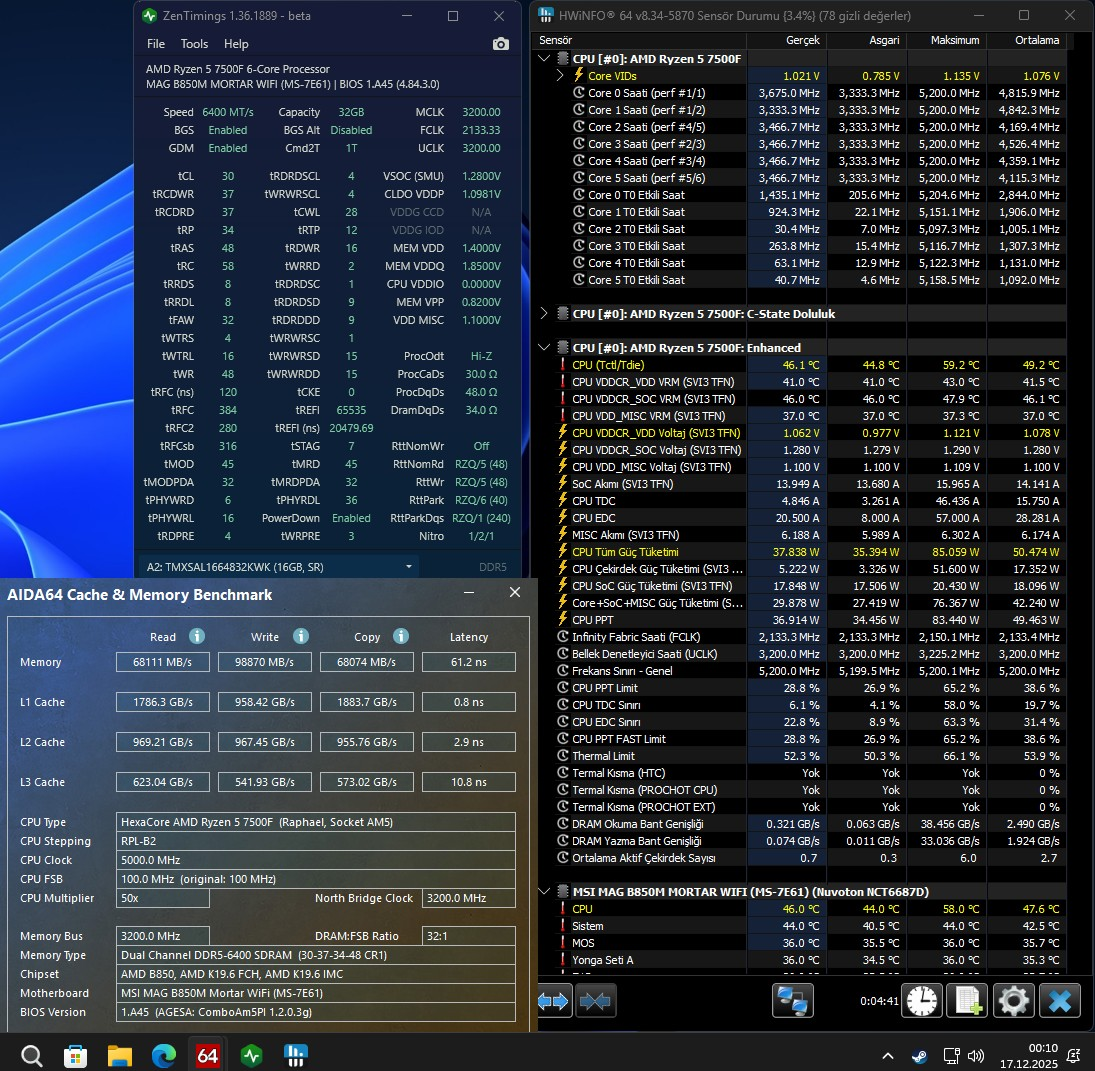This screenshot has height=1071, width=1095.
Task: Click the clock icon beside Infinity Fabric Saati (FCLK)
Action: click(x=563, y=637)
